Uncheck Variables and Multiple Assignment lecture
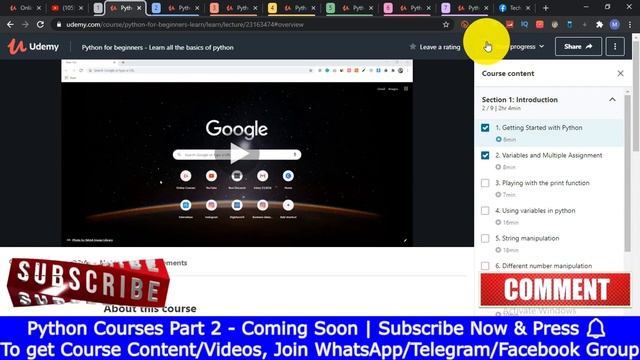 coord(485,156)
